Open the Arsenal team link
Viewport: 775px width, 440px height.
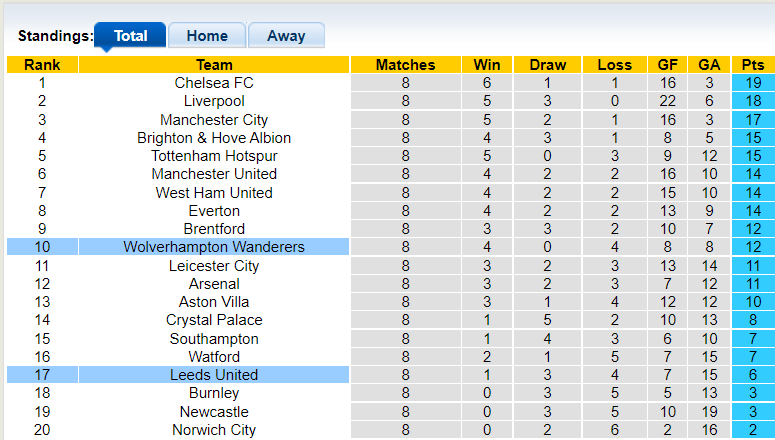[x=214, y=284]
